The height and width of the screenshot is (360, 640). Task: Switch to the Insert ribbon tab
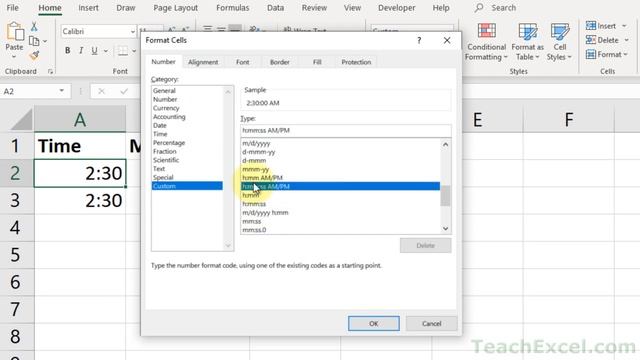tap(88, 8)
